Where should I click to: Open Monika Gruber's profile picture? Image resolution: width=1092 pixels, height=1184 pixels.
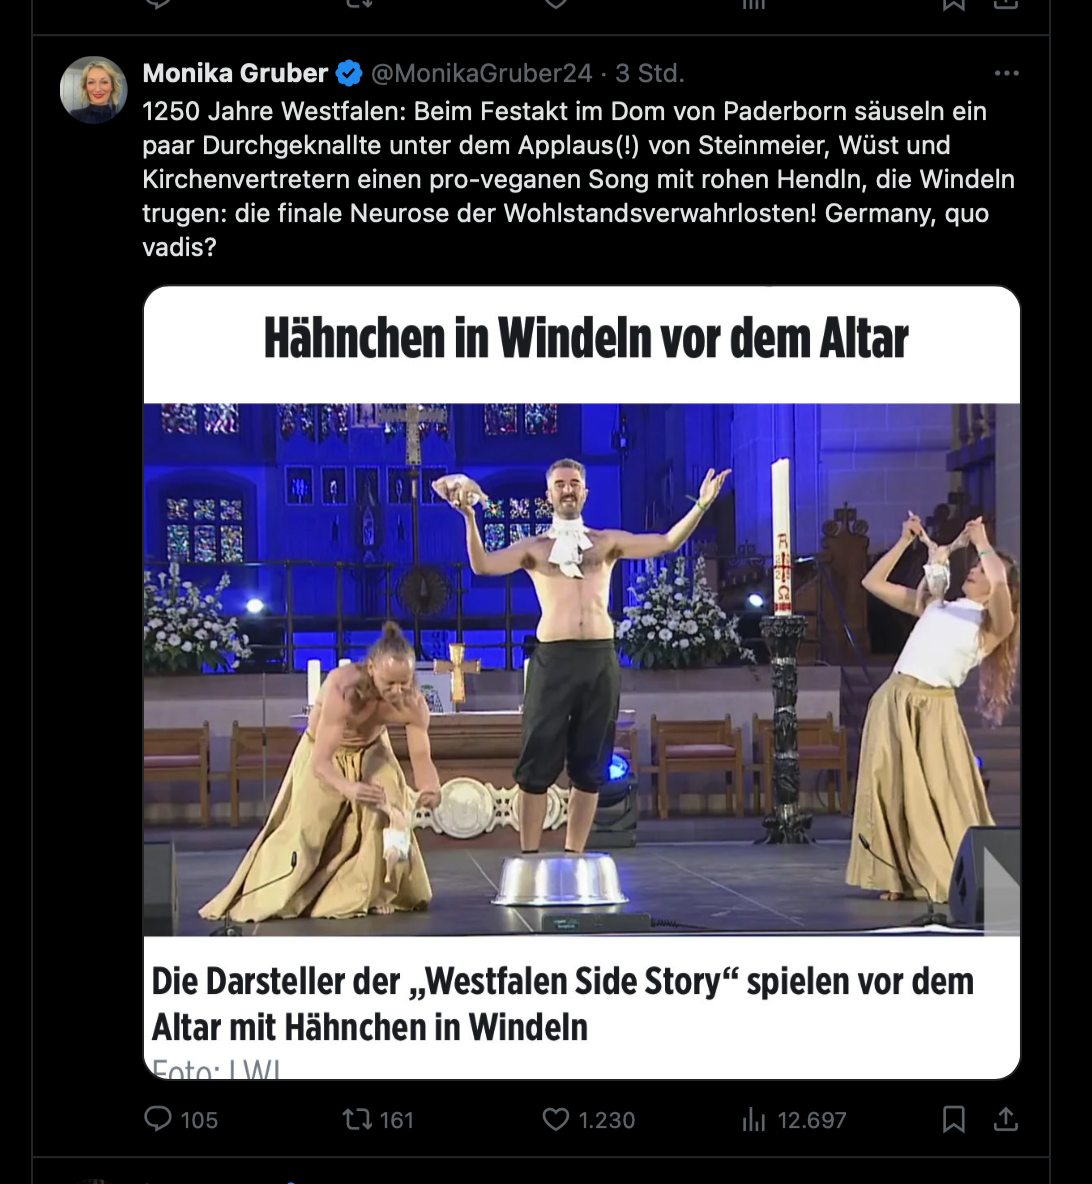point(94,90)
